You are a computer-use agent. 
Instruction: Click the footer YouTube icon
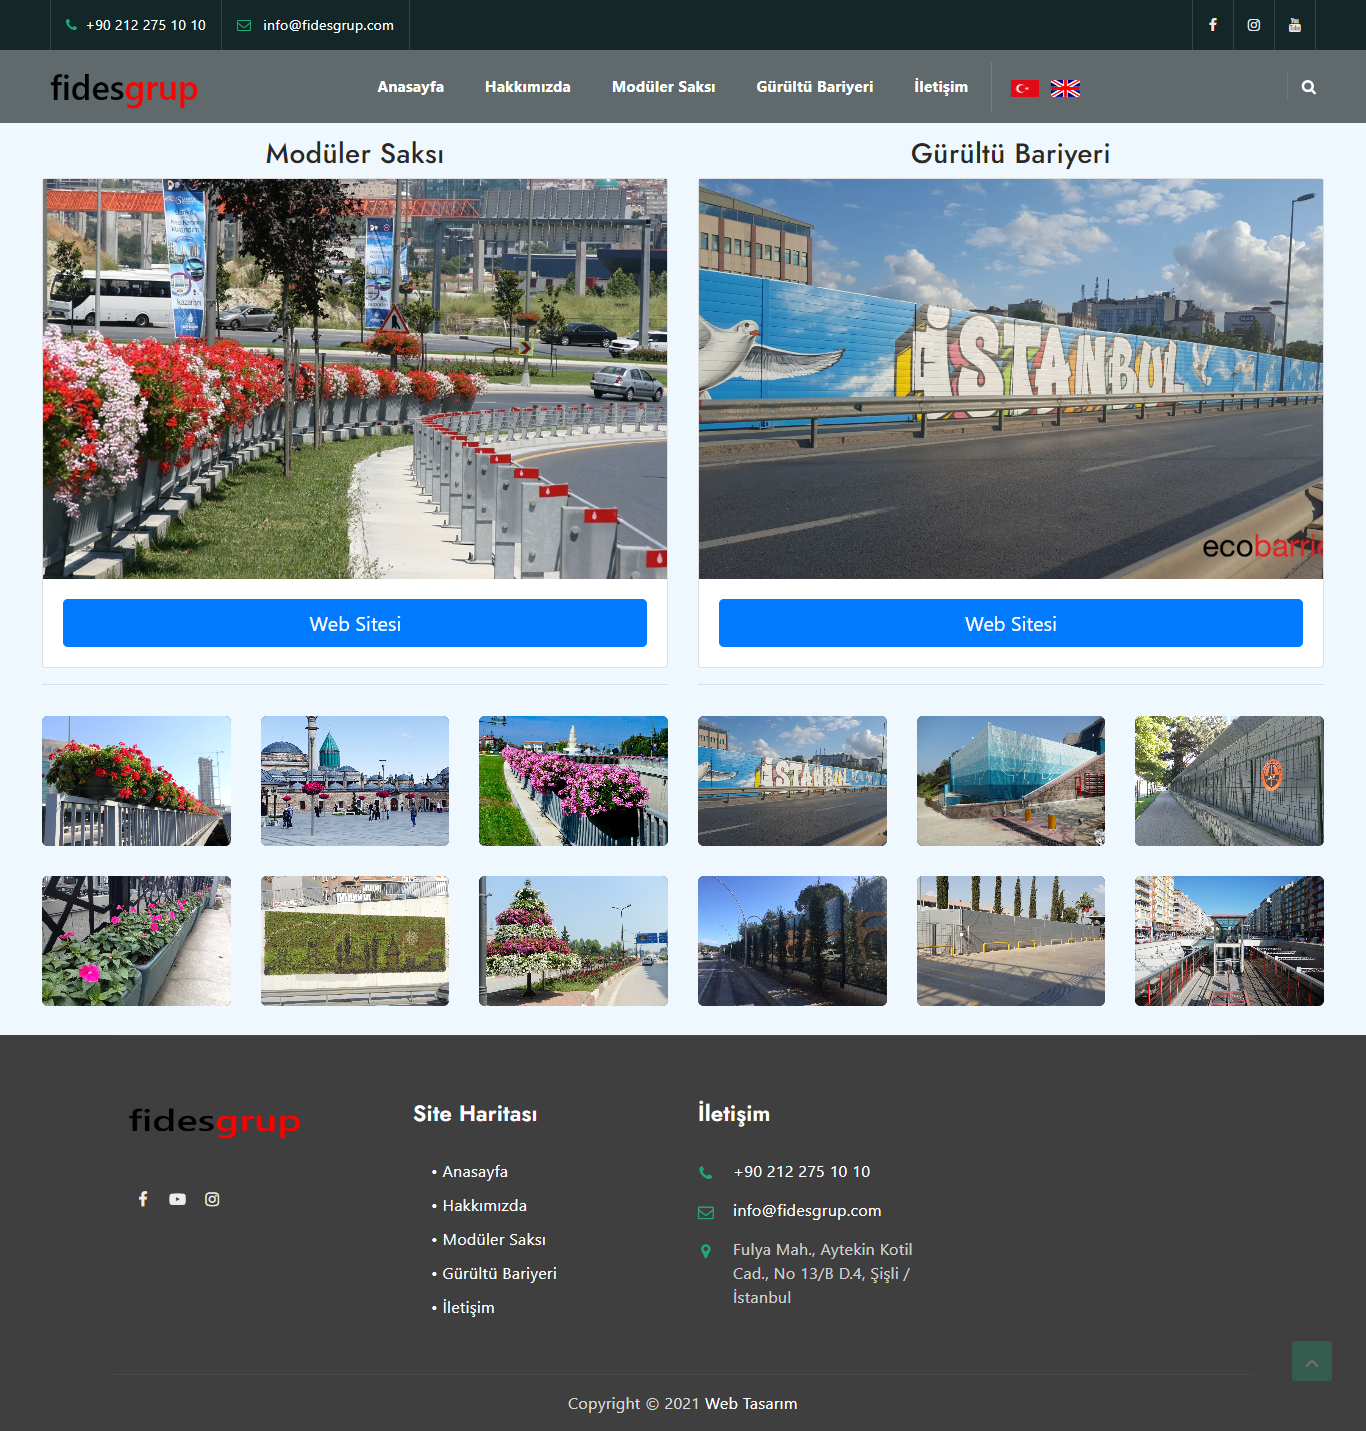pos(177,1199)
